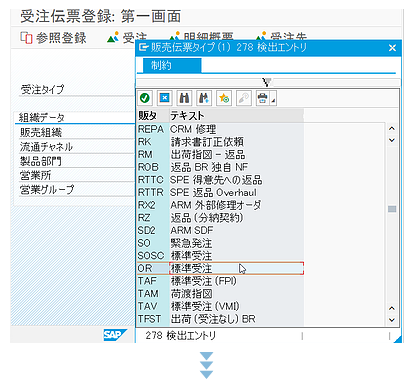Image resolution: width=410 pixels, height=384 pixels.
Task: Click scroll down arrow below top up arrow
Action: tap(392, 140)
